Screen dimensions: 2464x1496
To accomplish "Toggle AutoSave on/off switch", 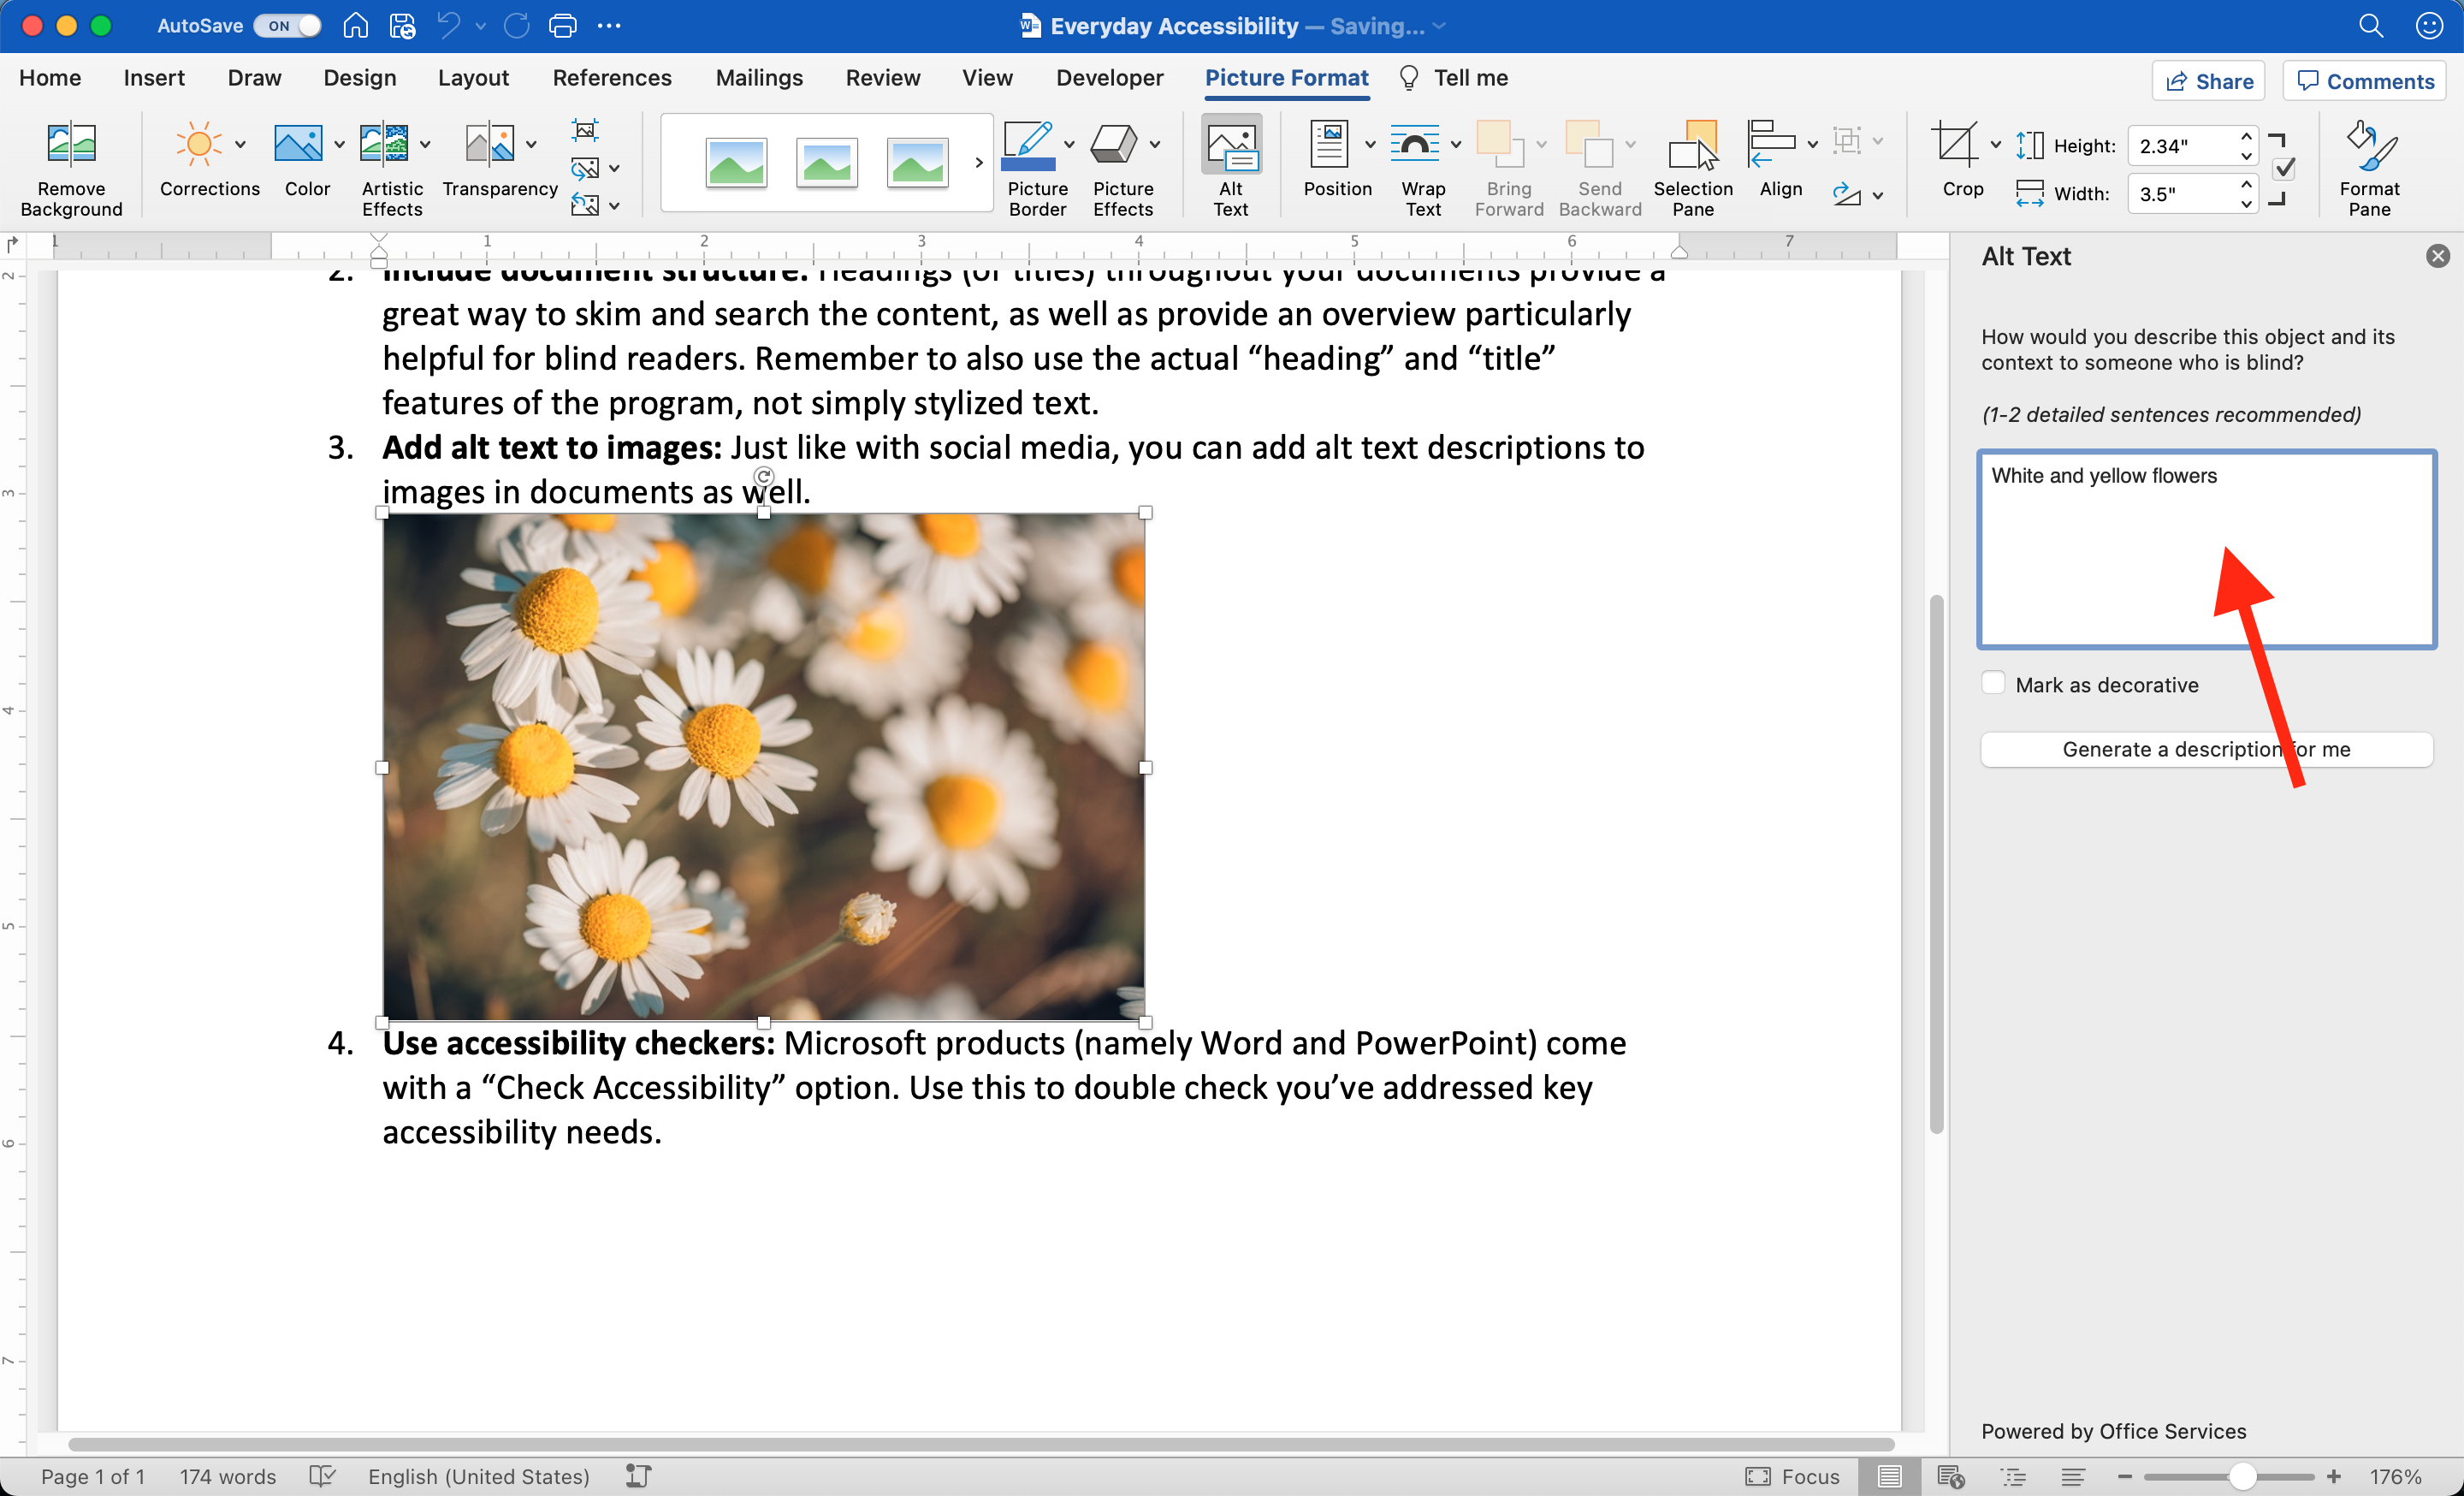I will coord(285,25).
